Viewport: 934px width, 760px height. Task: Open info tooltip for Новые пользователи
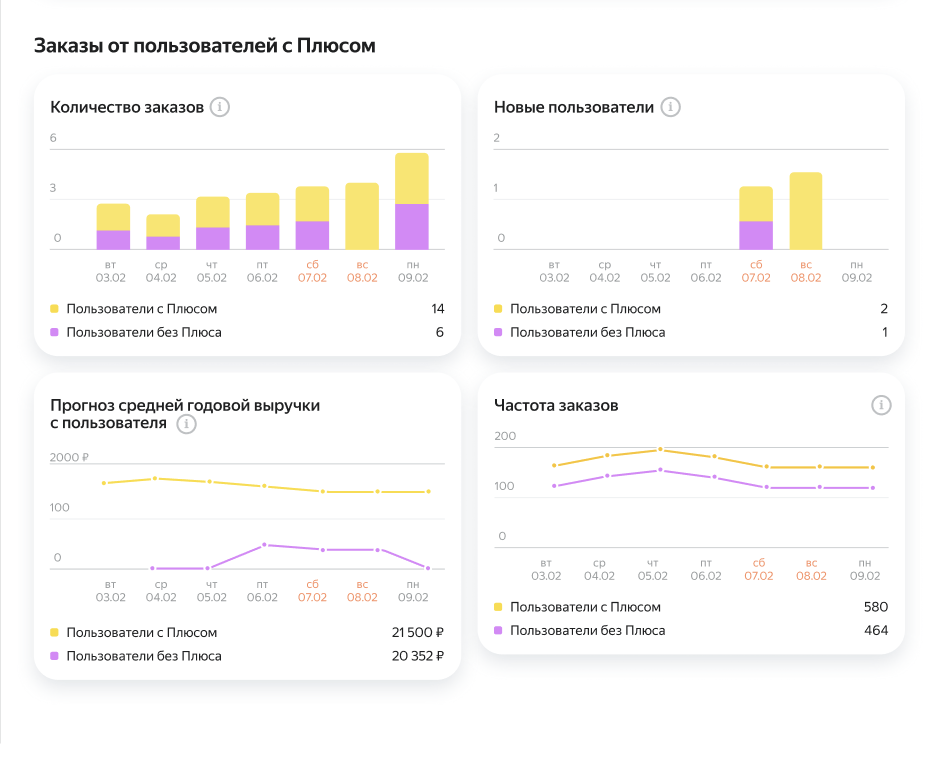(x=670, y=107)
